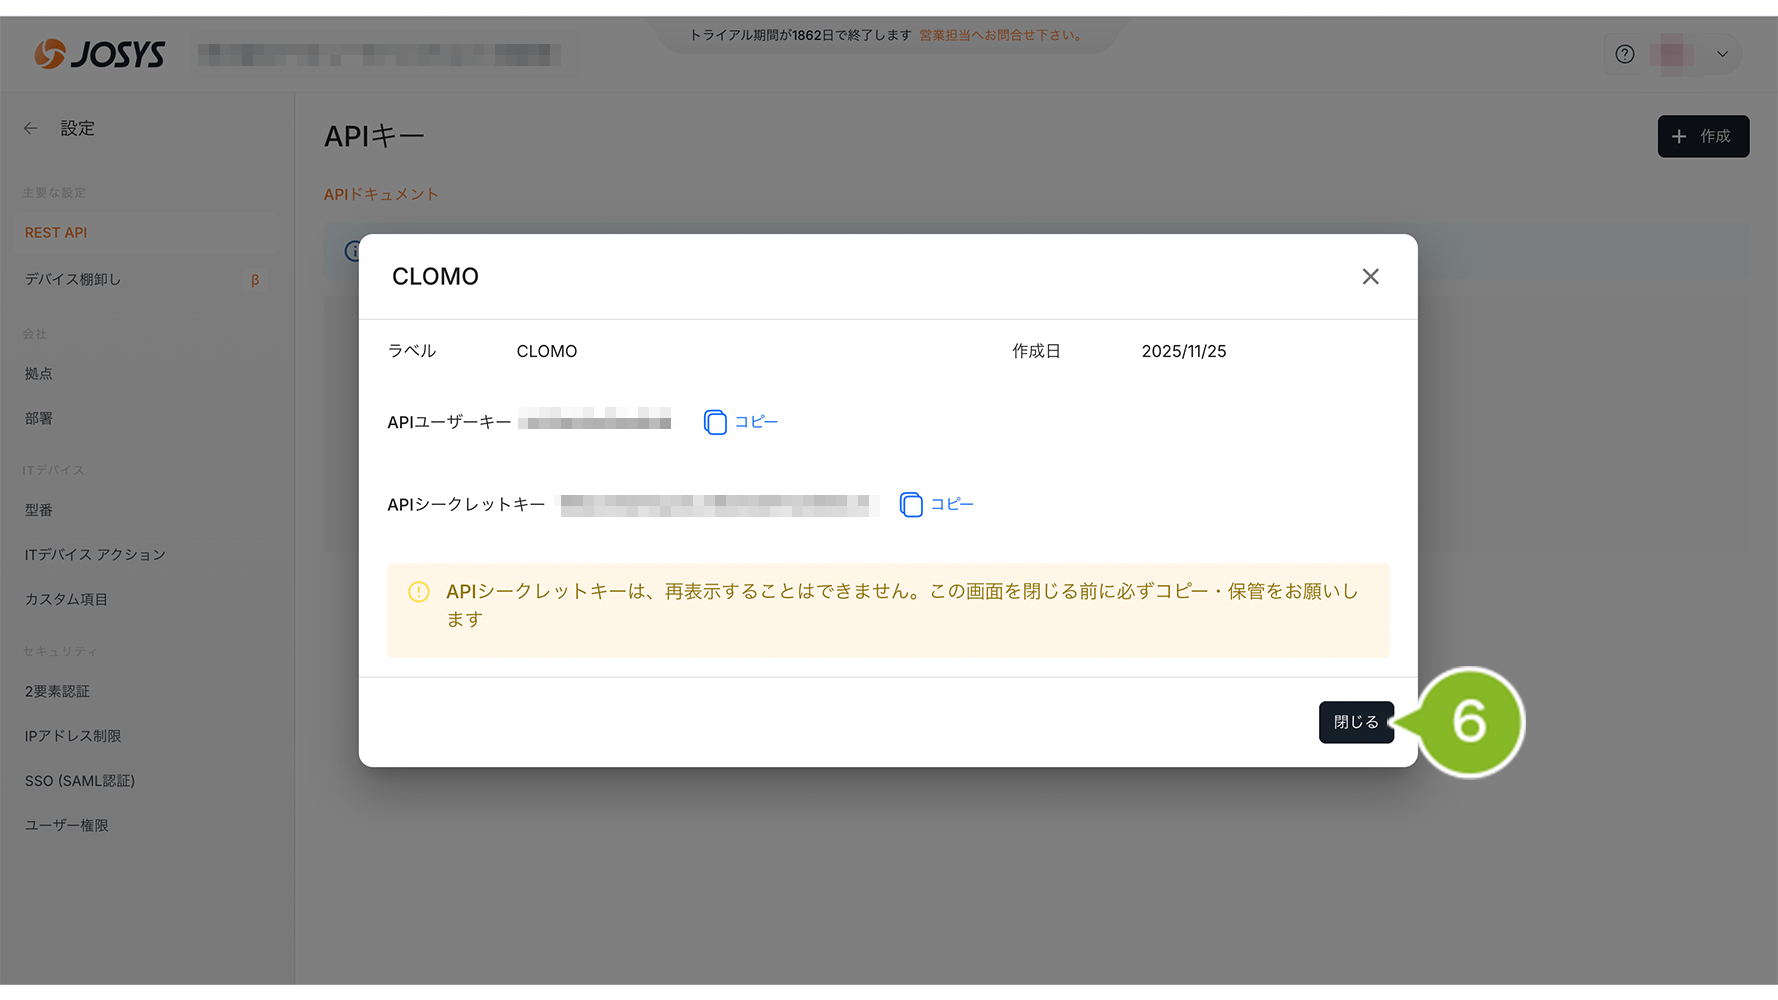Select 型番 in sidebar
Image resolution: width=1778 pixels, height=1000 pixels.
(39, 509)
